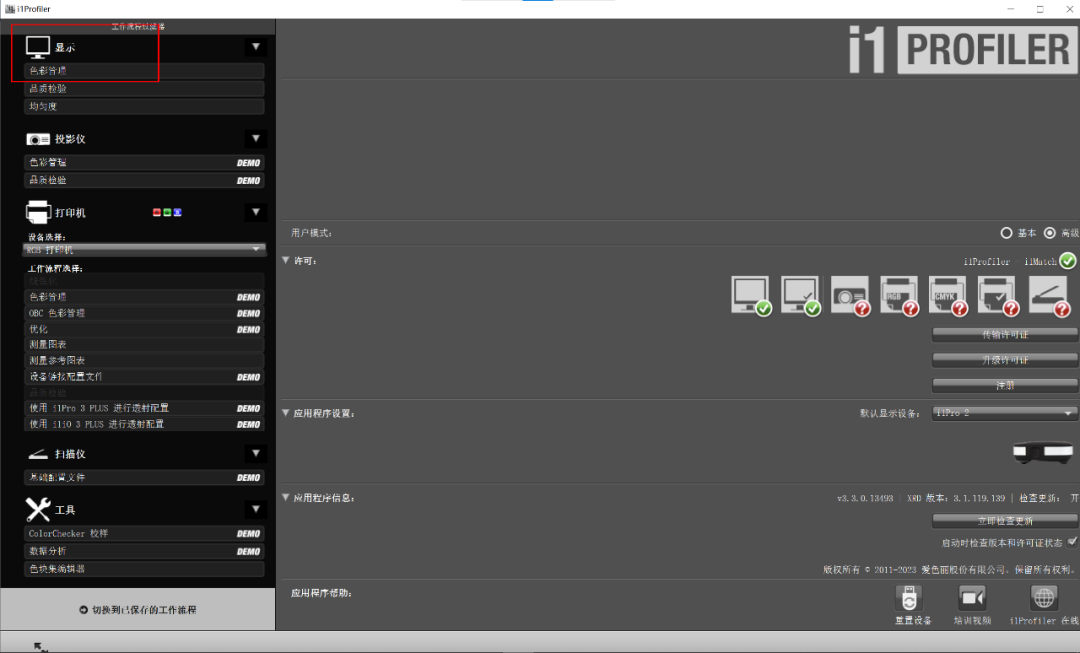Viewport: 1080px width, 653px height.
Task: Open the 培训视频 camera icon
Action: point(973,598)
